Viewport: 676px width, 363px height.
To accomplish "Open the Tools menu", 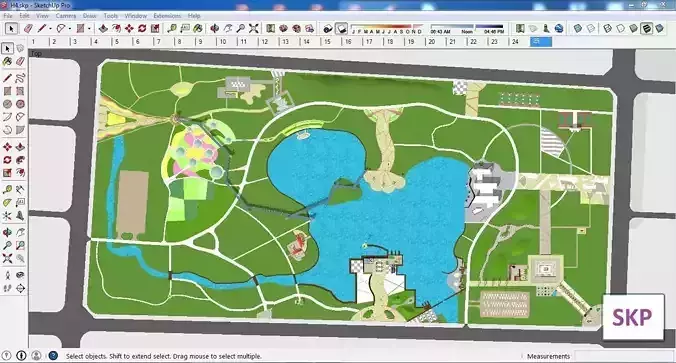I will tap(111, 16).
